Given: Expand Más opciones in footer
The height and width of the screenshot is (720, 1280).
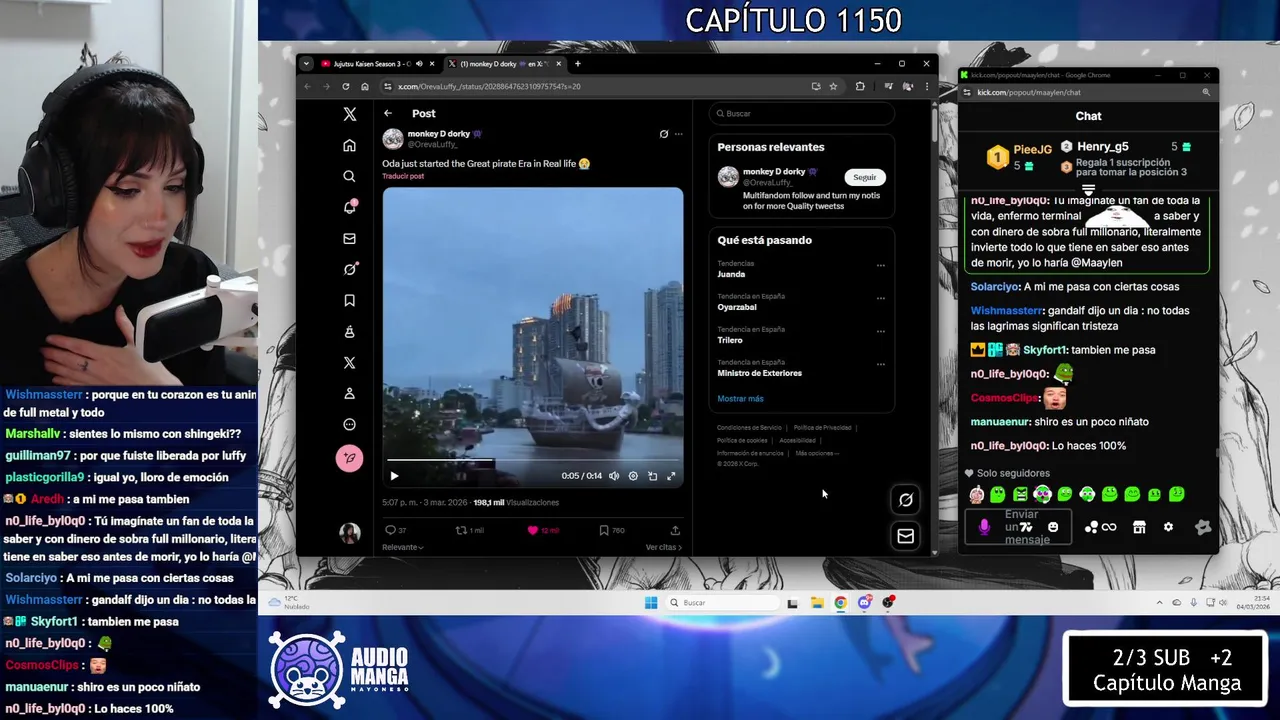Looking at the screenshot, I should 817,453.
